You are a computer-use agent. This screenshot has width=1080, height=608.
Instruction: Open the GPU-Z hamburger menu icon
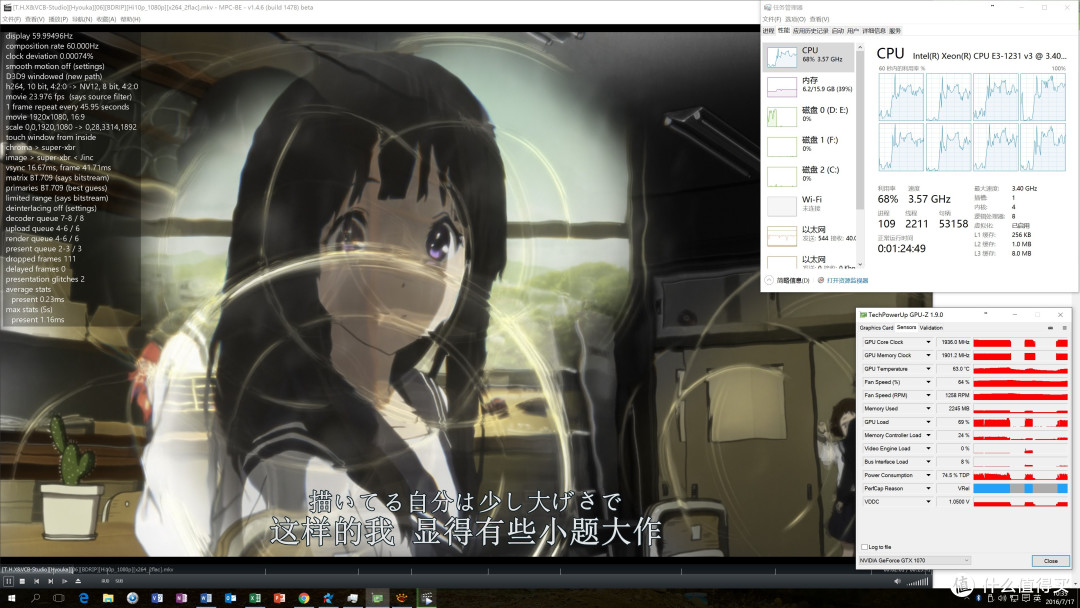click(1063, 328)
